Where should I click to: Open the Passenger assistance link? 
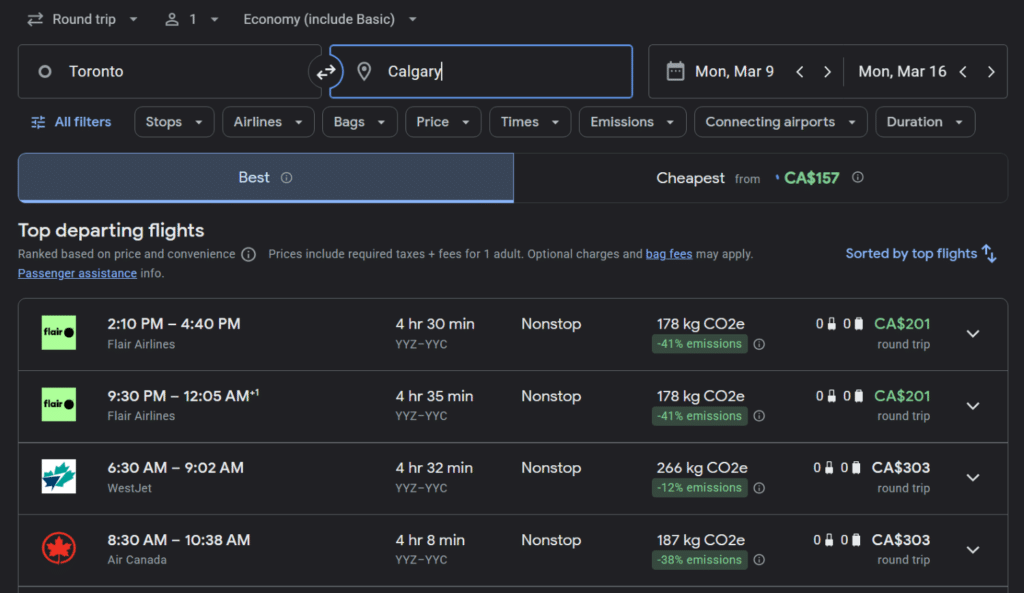tap(77, 274)
